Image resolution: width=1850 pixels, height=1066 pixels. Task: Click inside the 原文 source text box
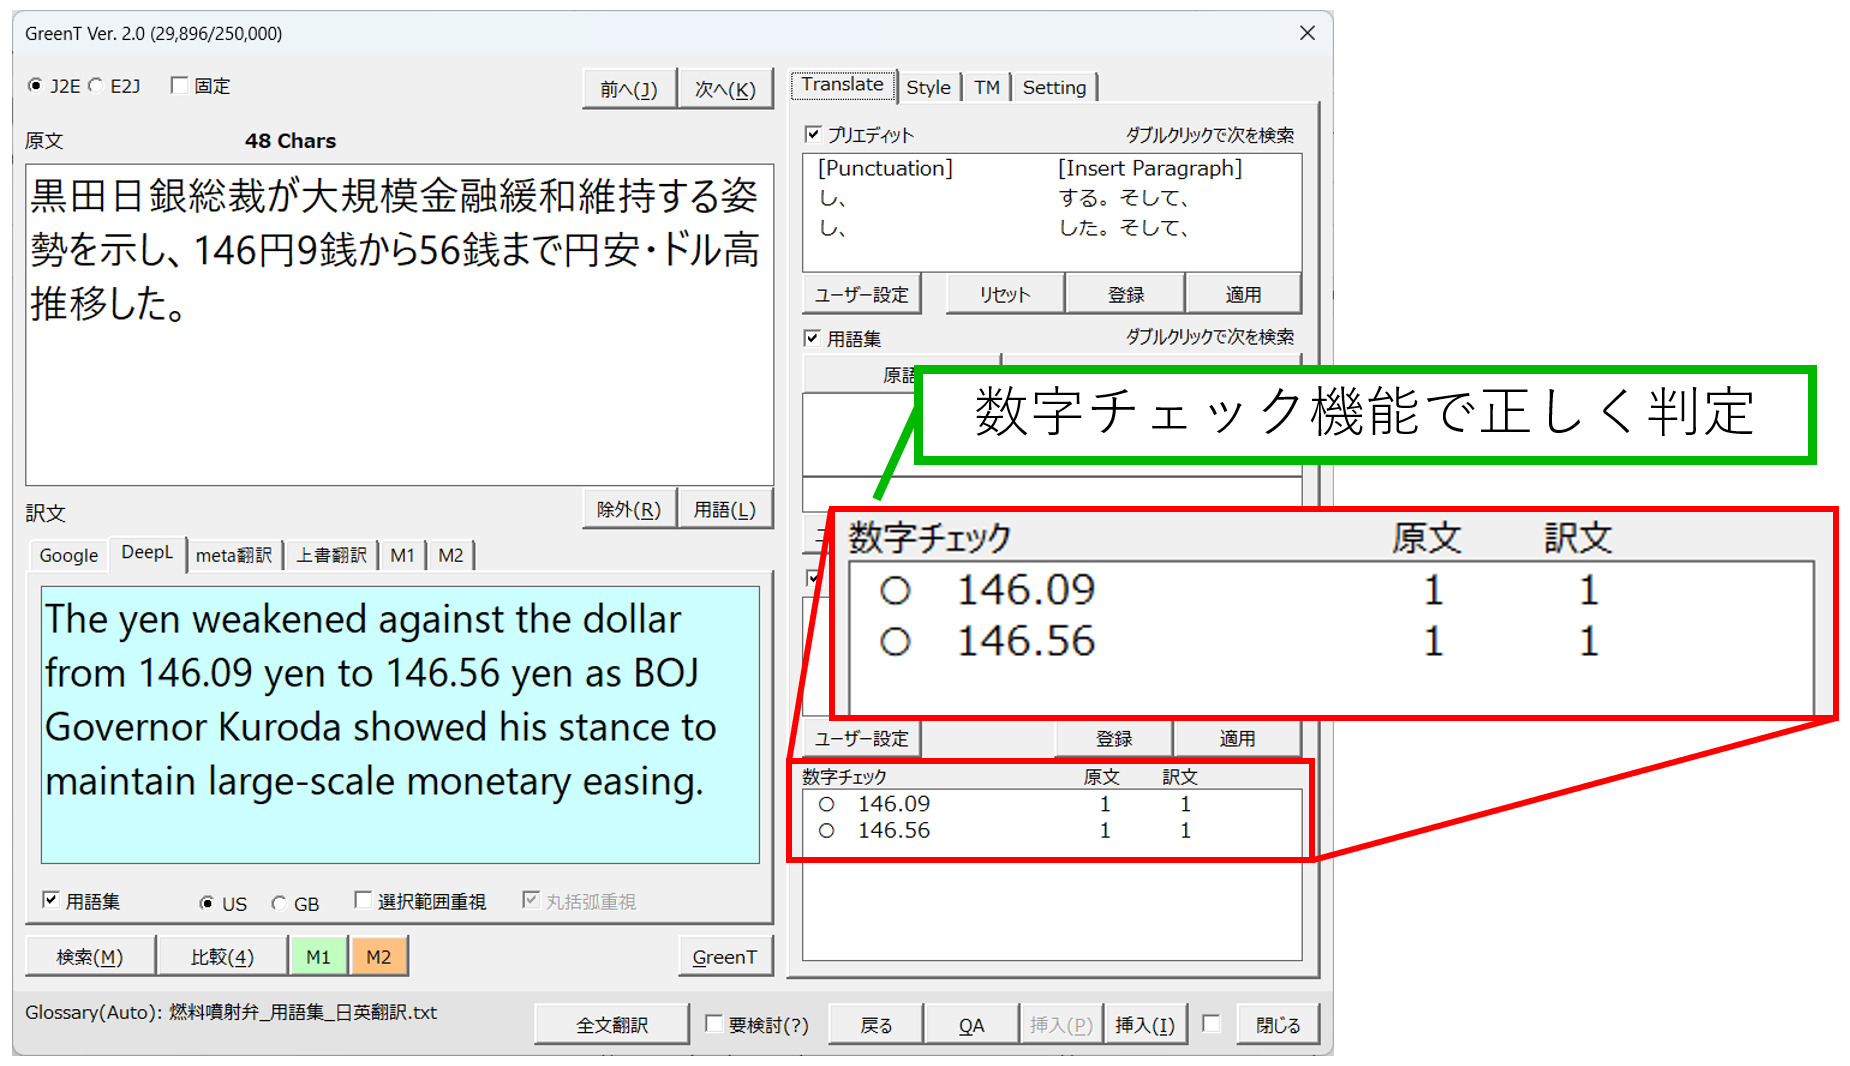[x=399, y=400]
